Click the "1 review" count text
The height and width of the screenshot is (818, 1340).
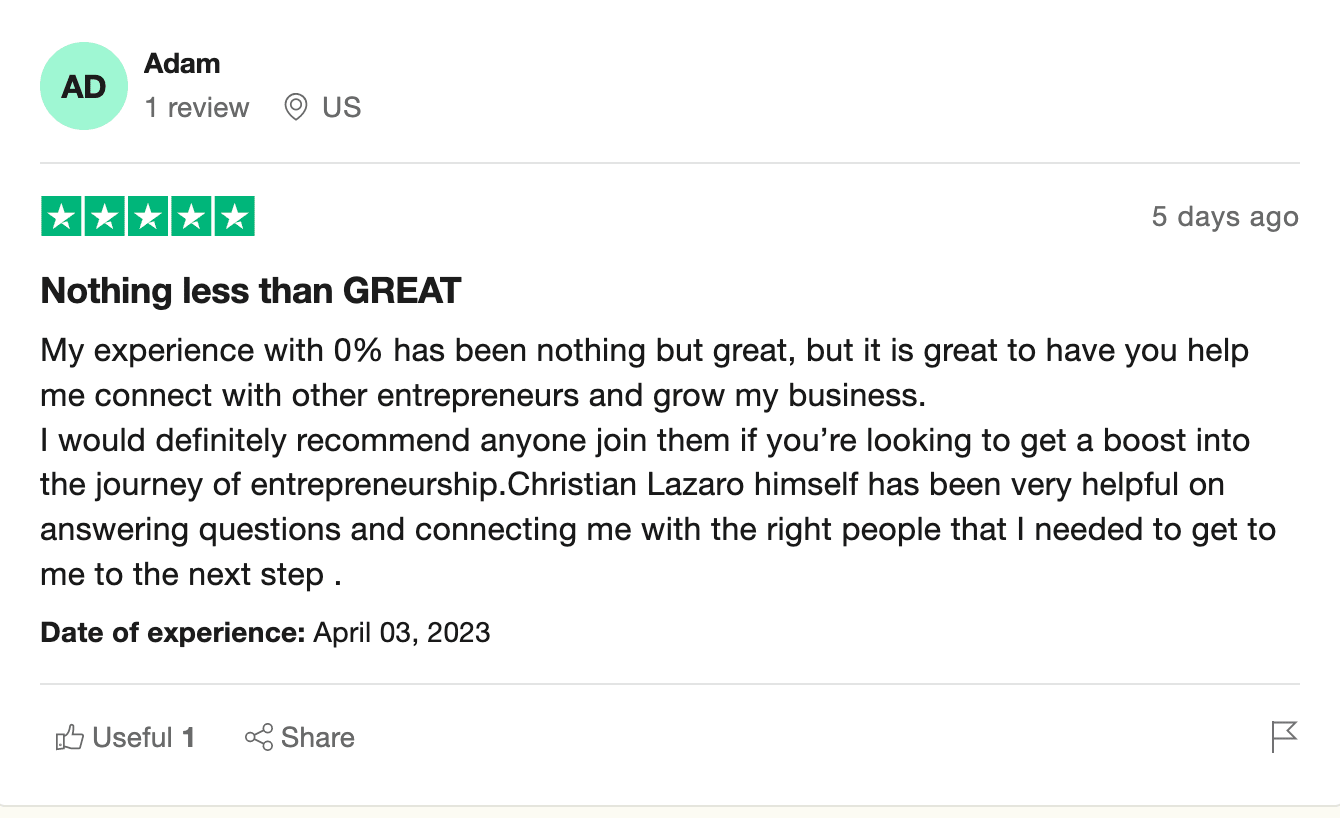coord(197,107)
